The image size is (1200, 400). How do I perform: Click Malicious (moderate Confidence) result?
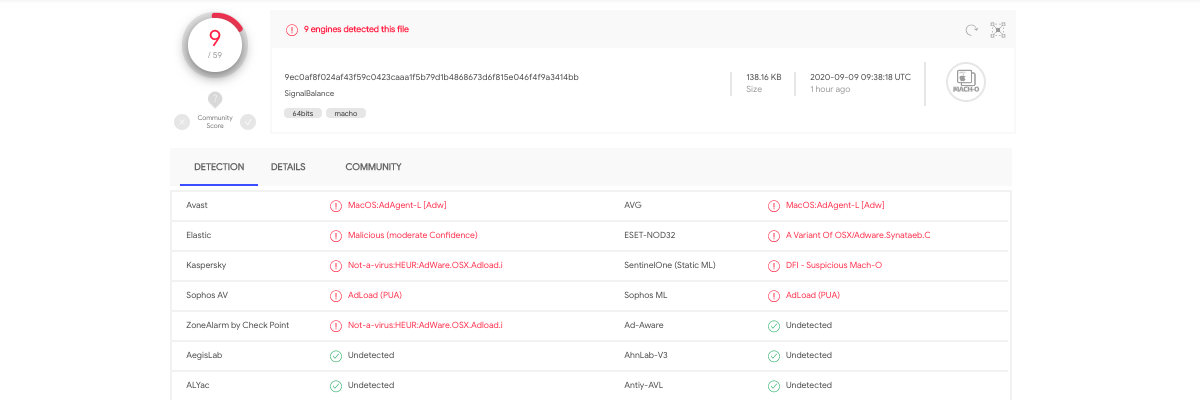pos(413,235)
